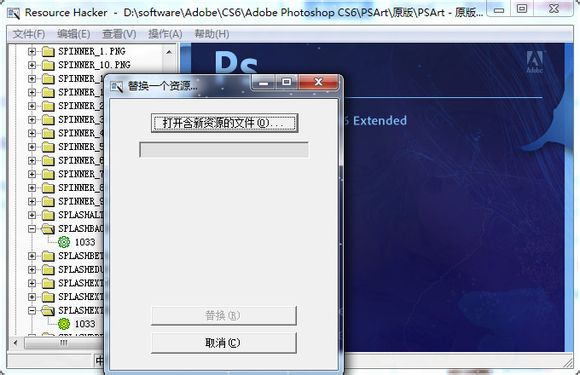Select the SPINNER_3 tree label
Screen dimensions: 580x375
pyautogui.click(x=81, y=120)
